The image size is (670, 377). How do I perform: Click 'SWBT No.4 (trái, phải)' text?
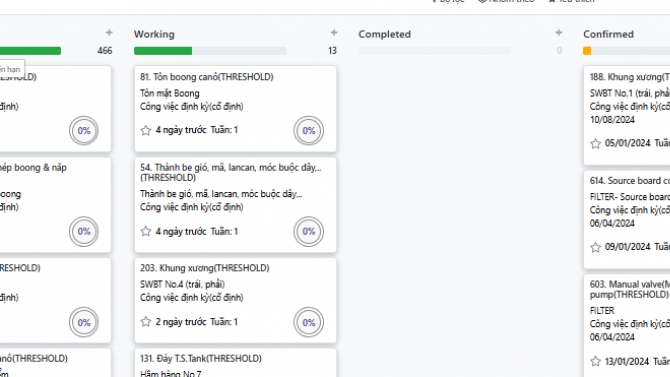182,284
